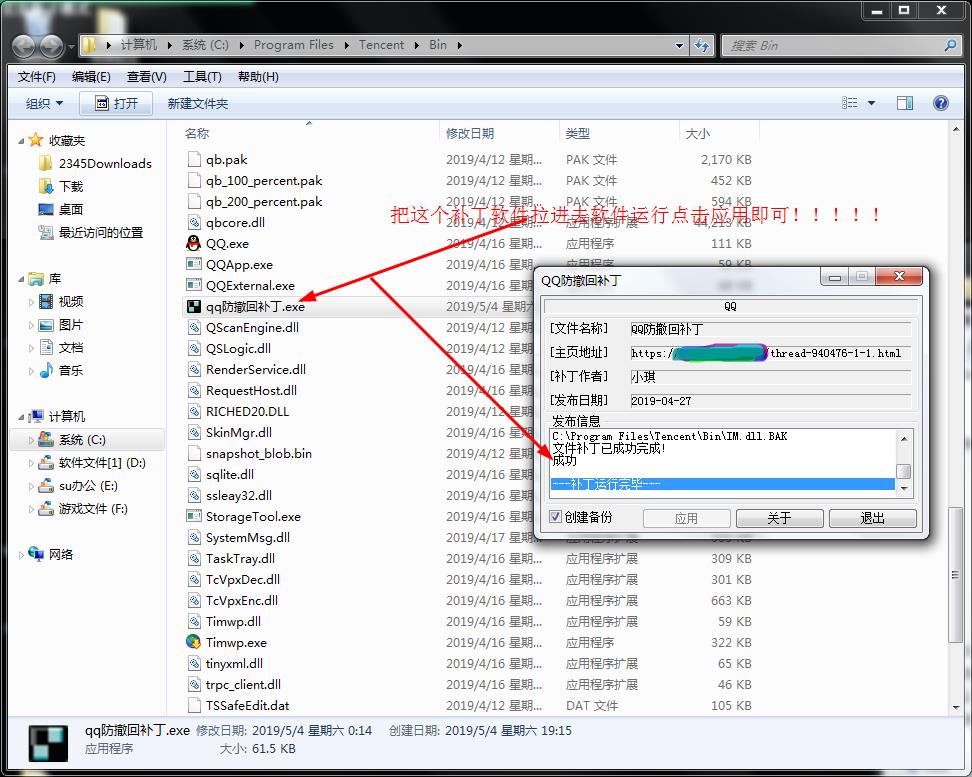
Task: Click the 搜索 Bin search field
Action: pyautogui.click(x=834, y=45)
